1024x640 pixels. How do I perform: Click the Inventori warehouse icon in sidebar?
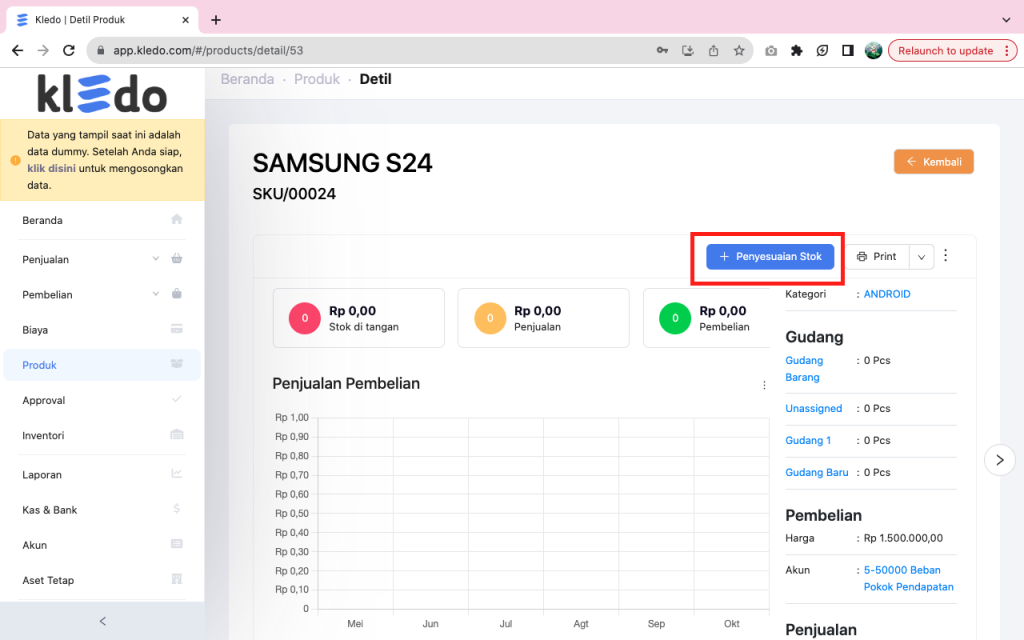click(176, 435)
